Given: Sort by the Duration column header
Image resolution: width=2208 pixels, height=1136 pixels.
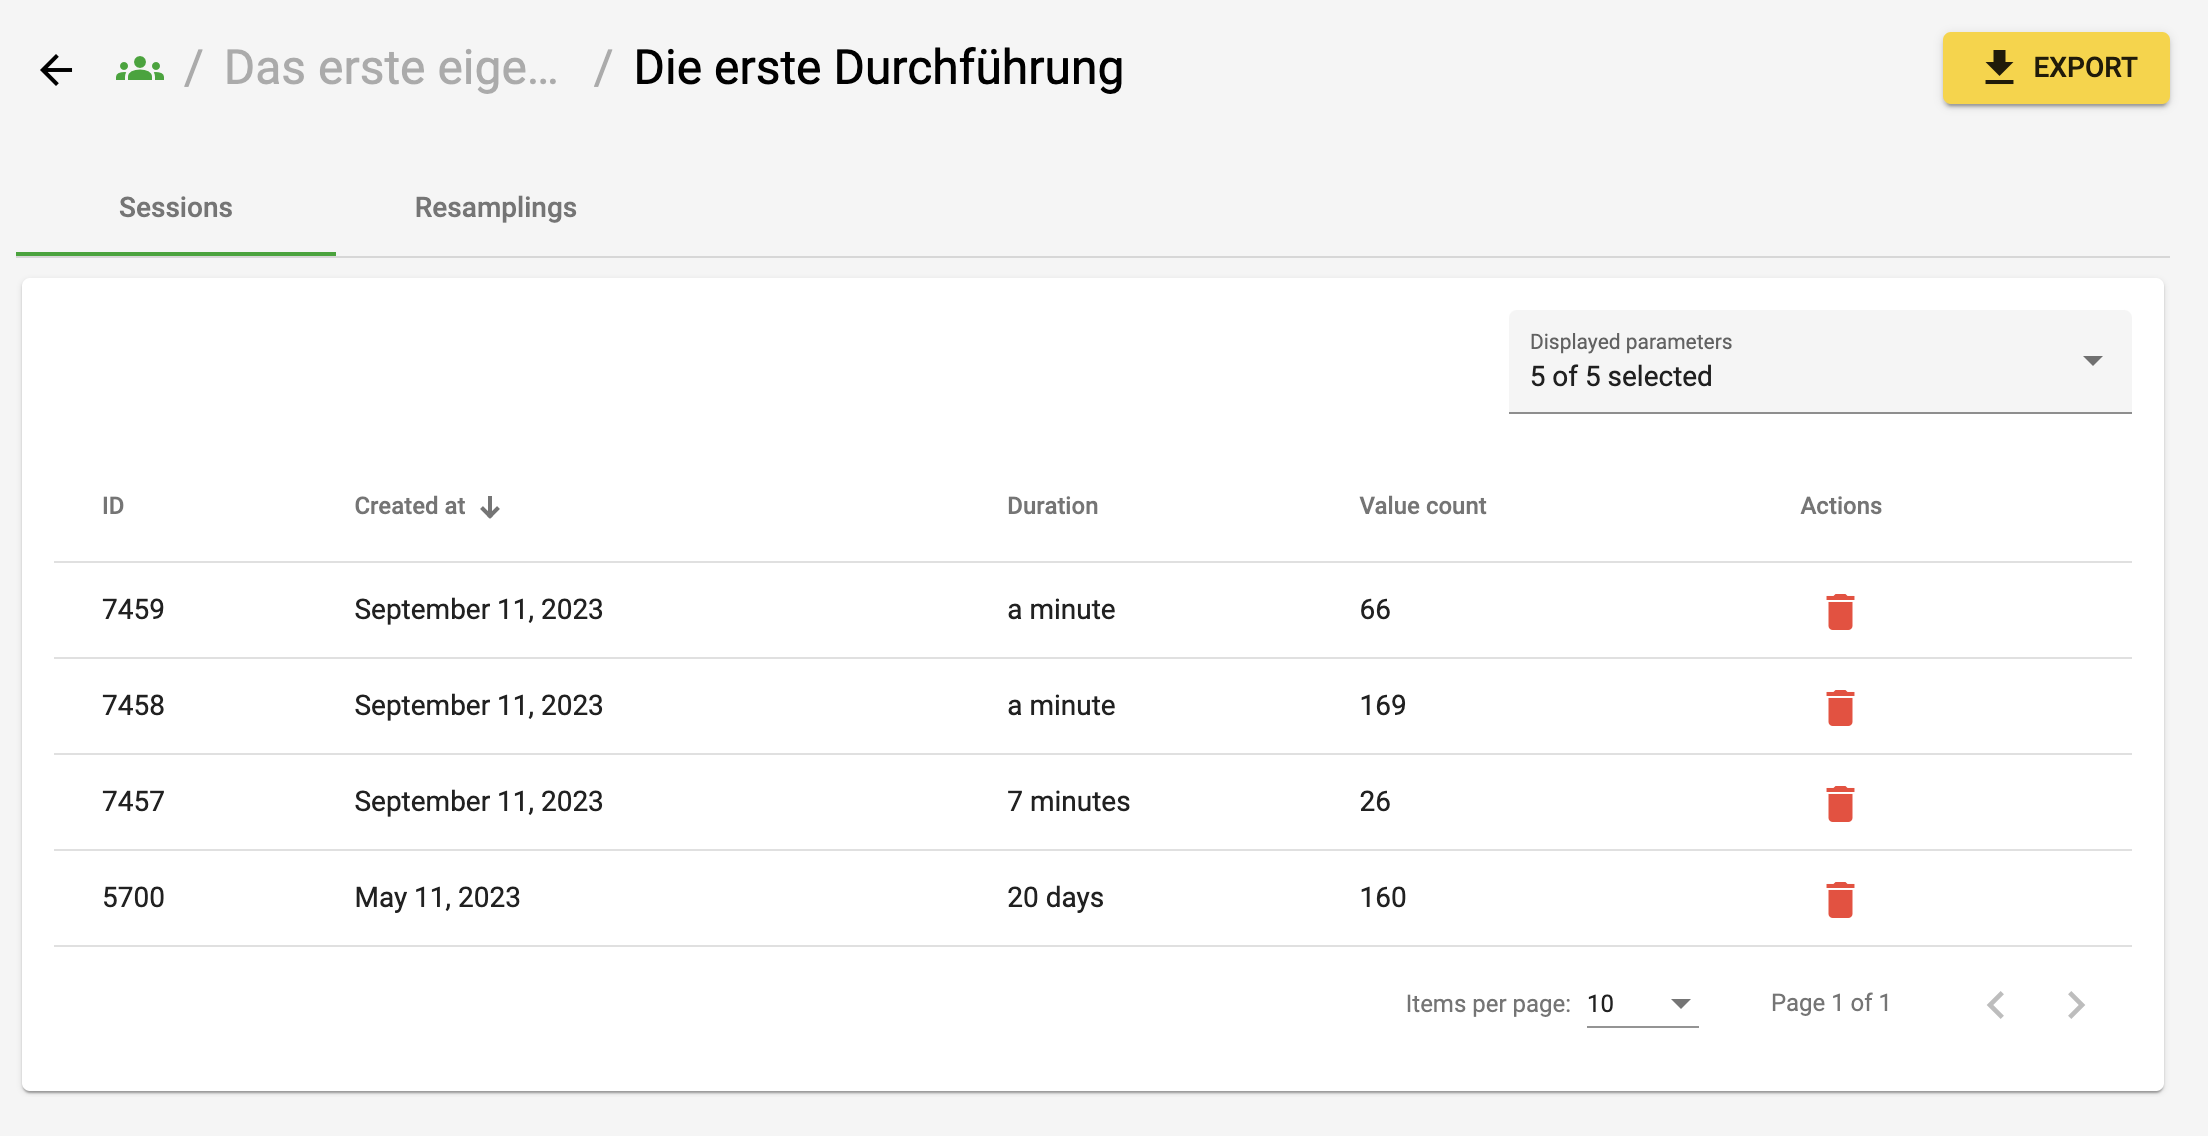Looking at the screenshot, I should coord(1052,506).
